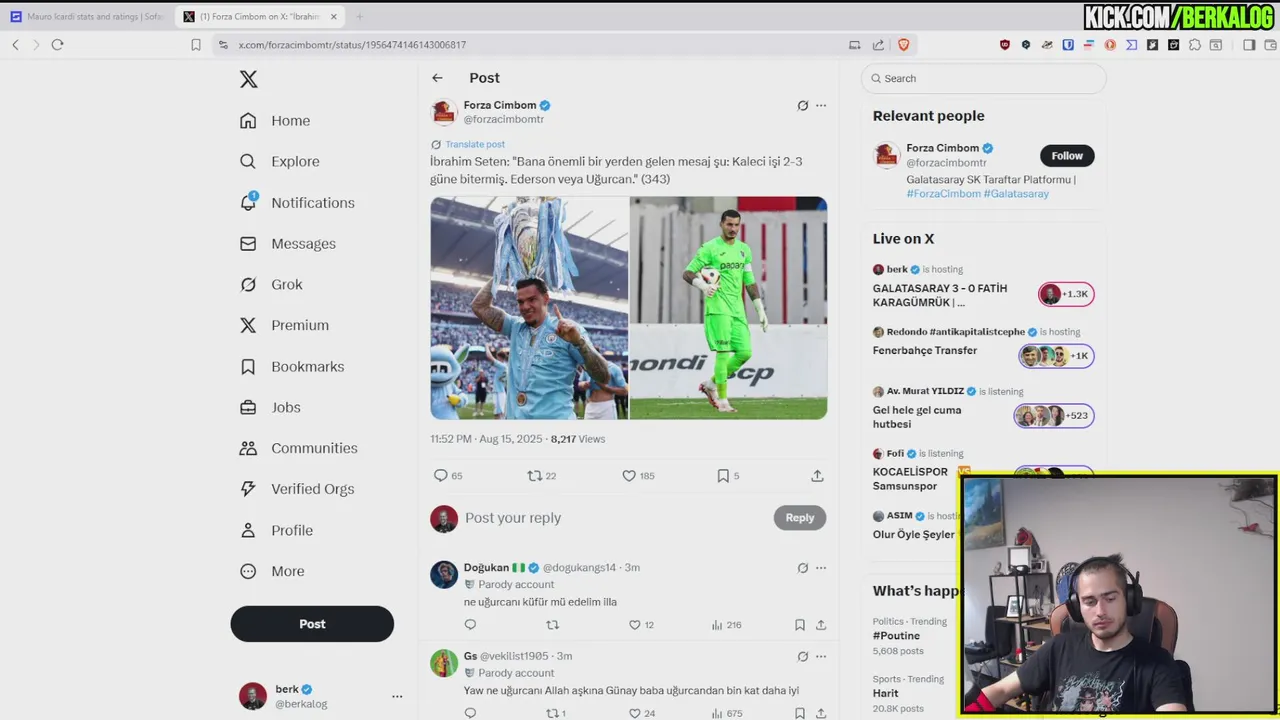Click the Bookmarks sidebar icon
1280x720 pixels.
click(248, 367)
